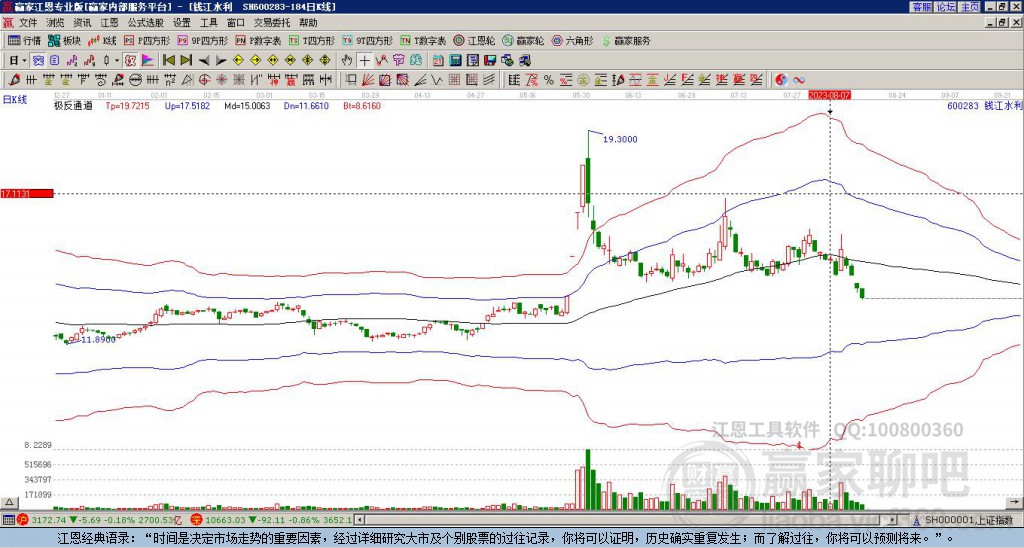Image resolution: width=1024 pixels, height=548 pixels.
Task: Select the red fan lines tool
Action: pyautogui.click(x=368, y=80)
